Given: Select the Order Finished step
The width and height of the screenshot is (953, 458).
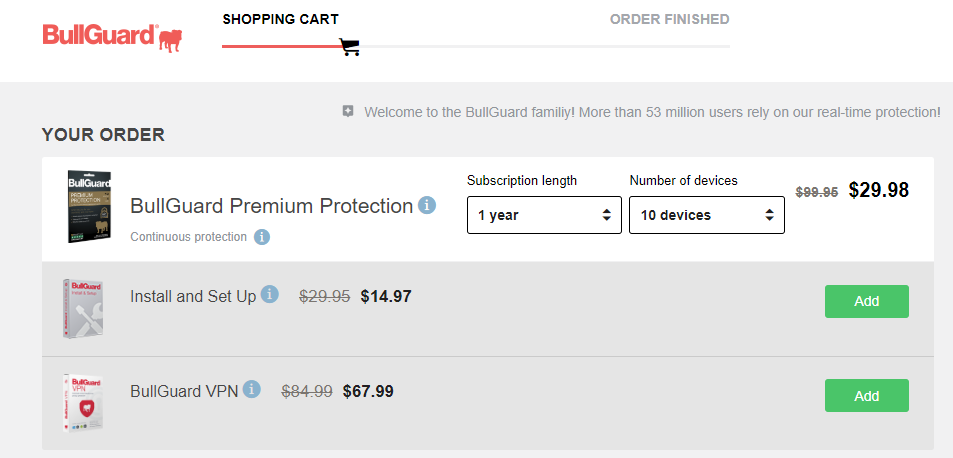Looking at the screenshot, I should point(669,19).
